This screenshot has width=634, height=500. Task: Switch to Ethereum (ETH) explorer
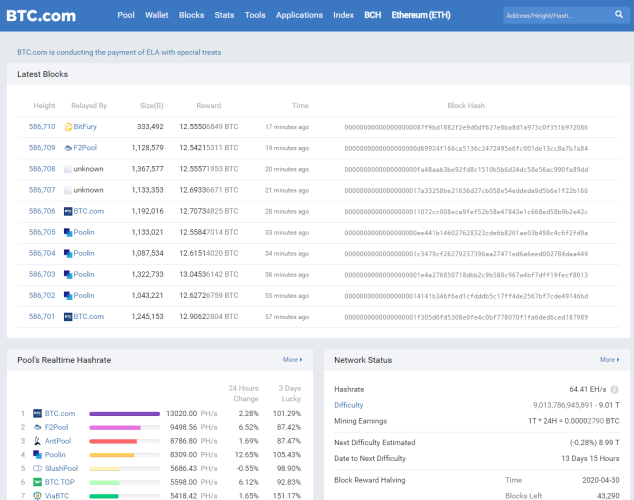(421, 15)
